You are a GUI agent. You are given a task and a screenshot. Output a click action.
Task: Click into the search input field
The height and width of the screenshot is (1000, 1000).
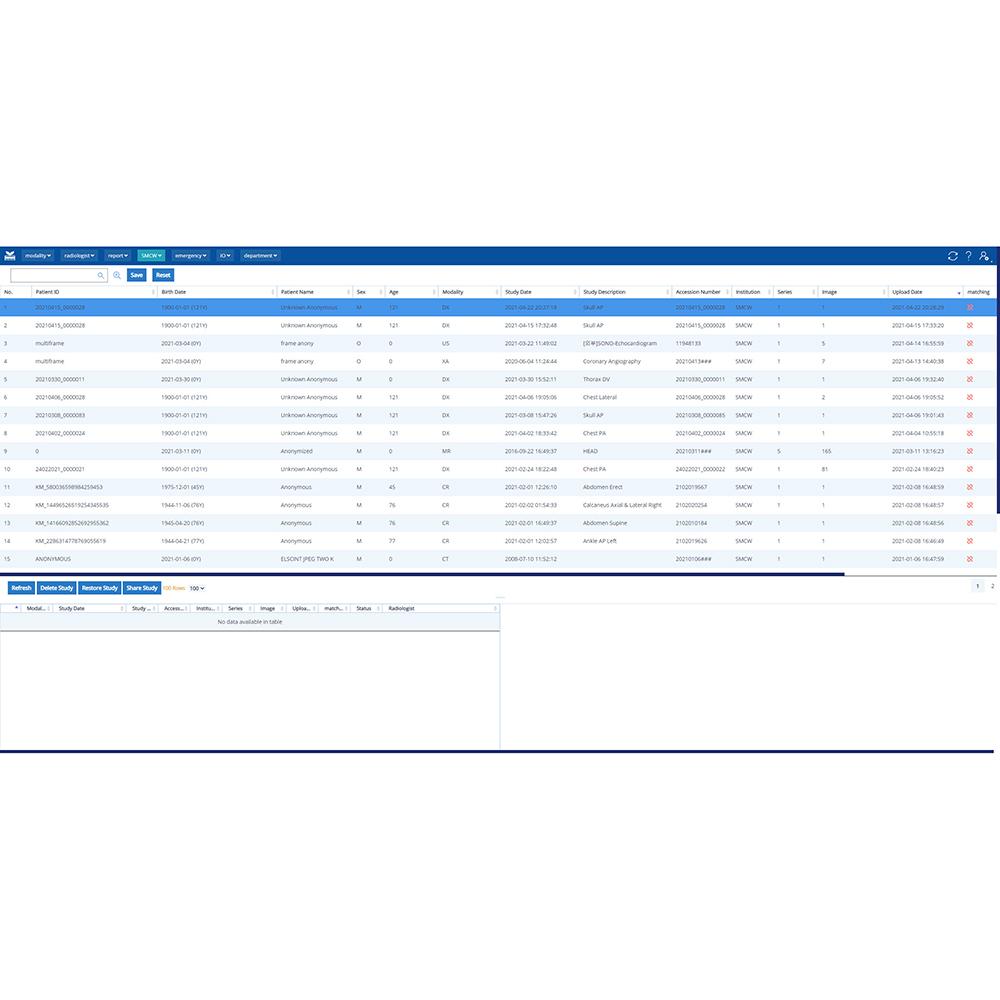click(55, 275)
